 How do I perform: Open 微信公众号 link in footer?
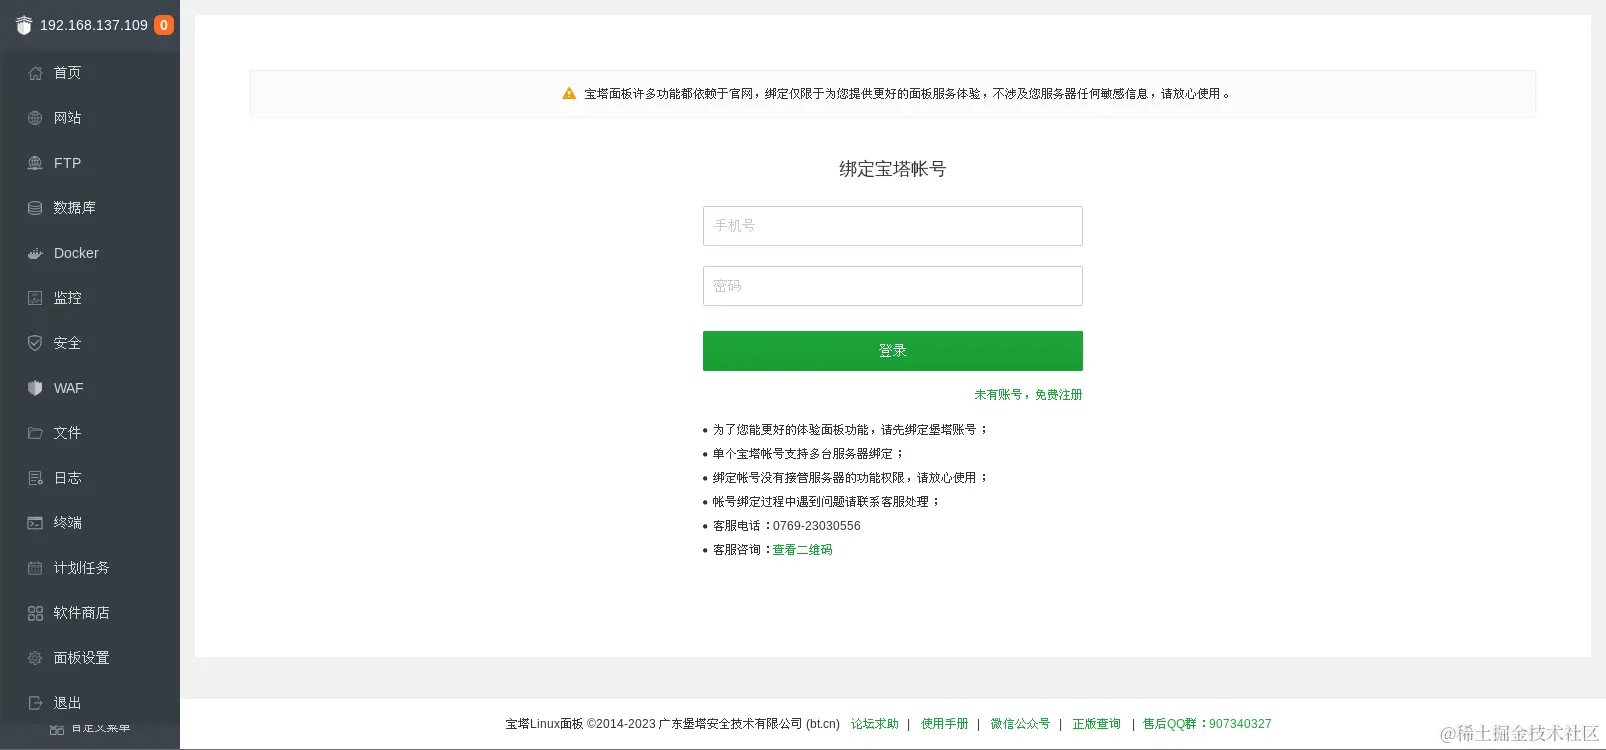tap(1020, 724)
